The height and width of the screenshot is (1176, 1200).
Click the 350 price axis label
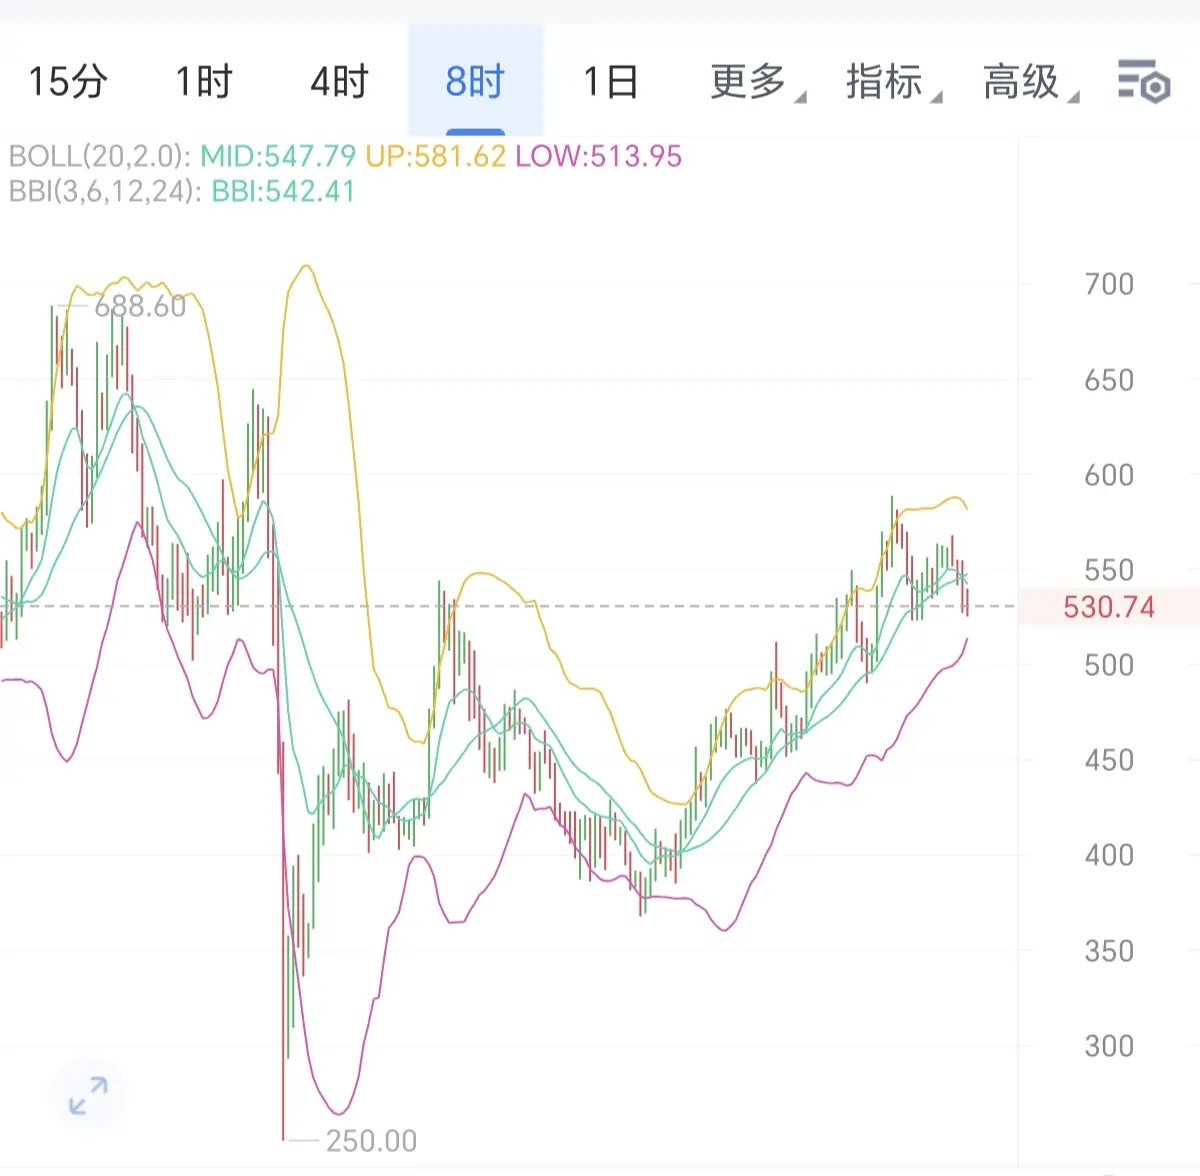(x=1109, y=951)
